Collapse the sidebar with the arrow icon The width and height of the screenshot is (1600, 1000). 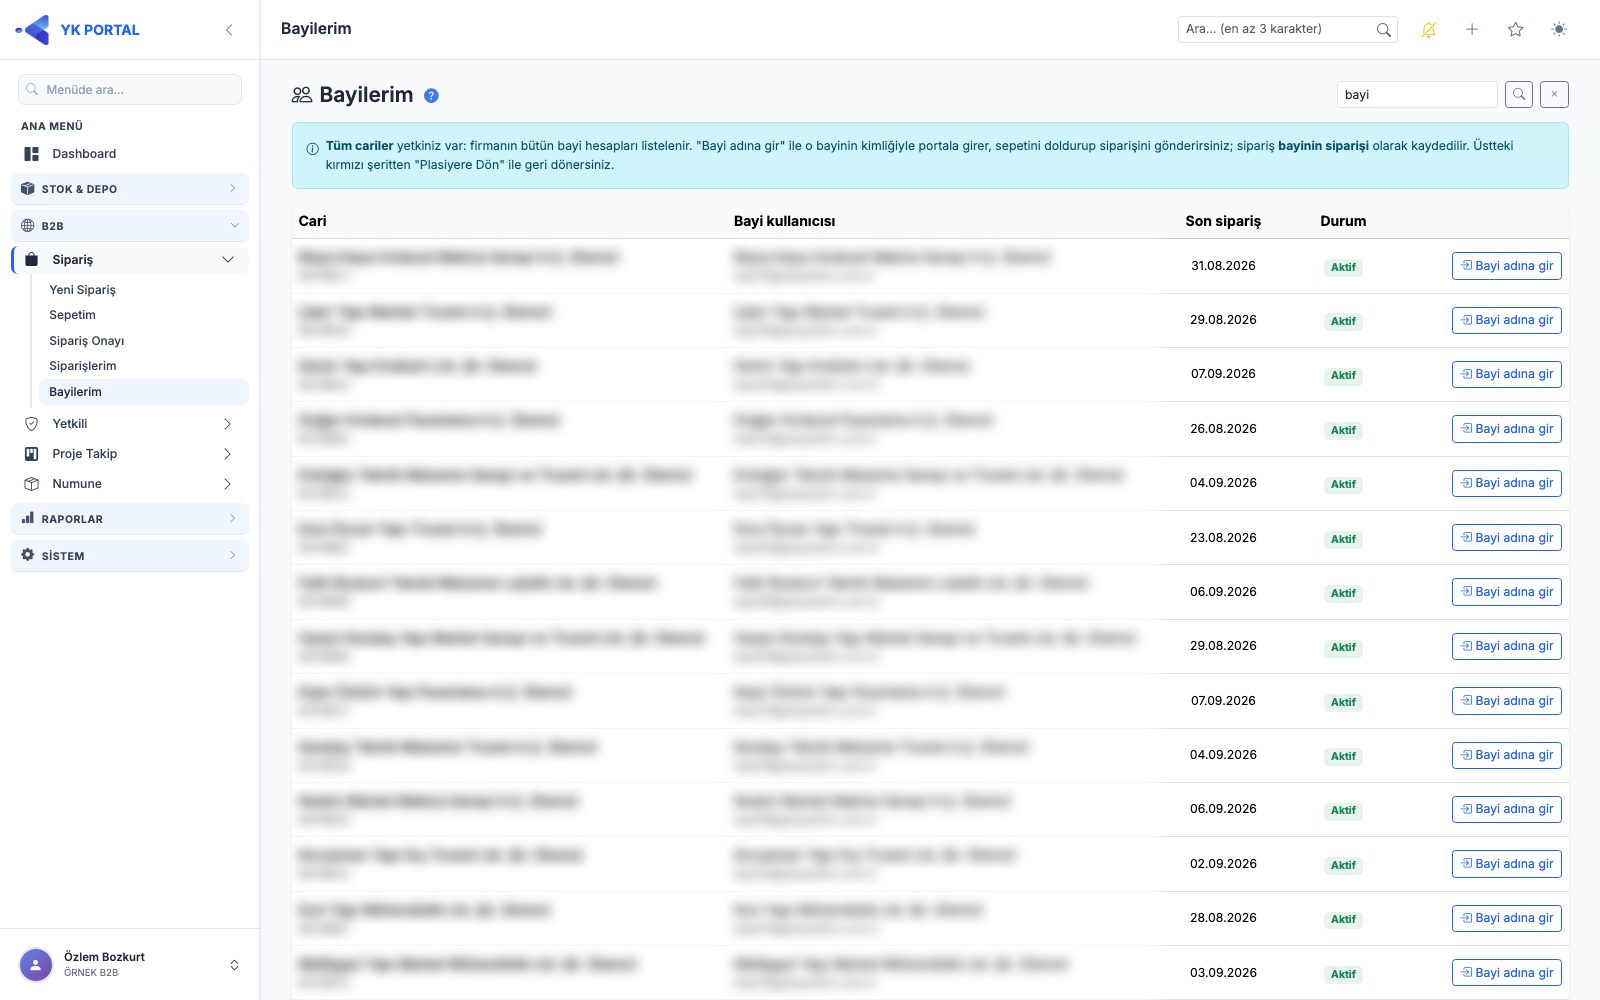coord(229,30)
